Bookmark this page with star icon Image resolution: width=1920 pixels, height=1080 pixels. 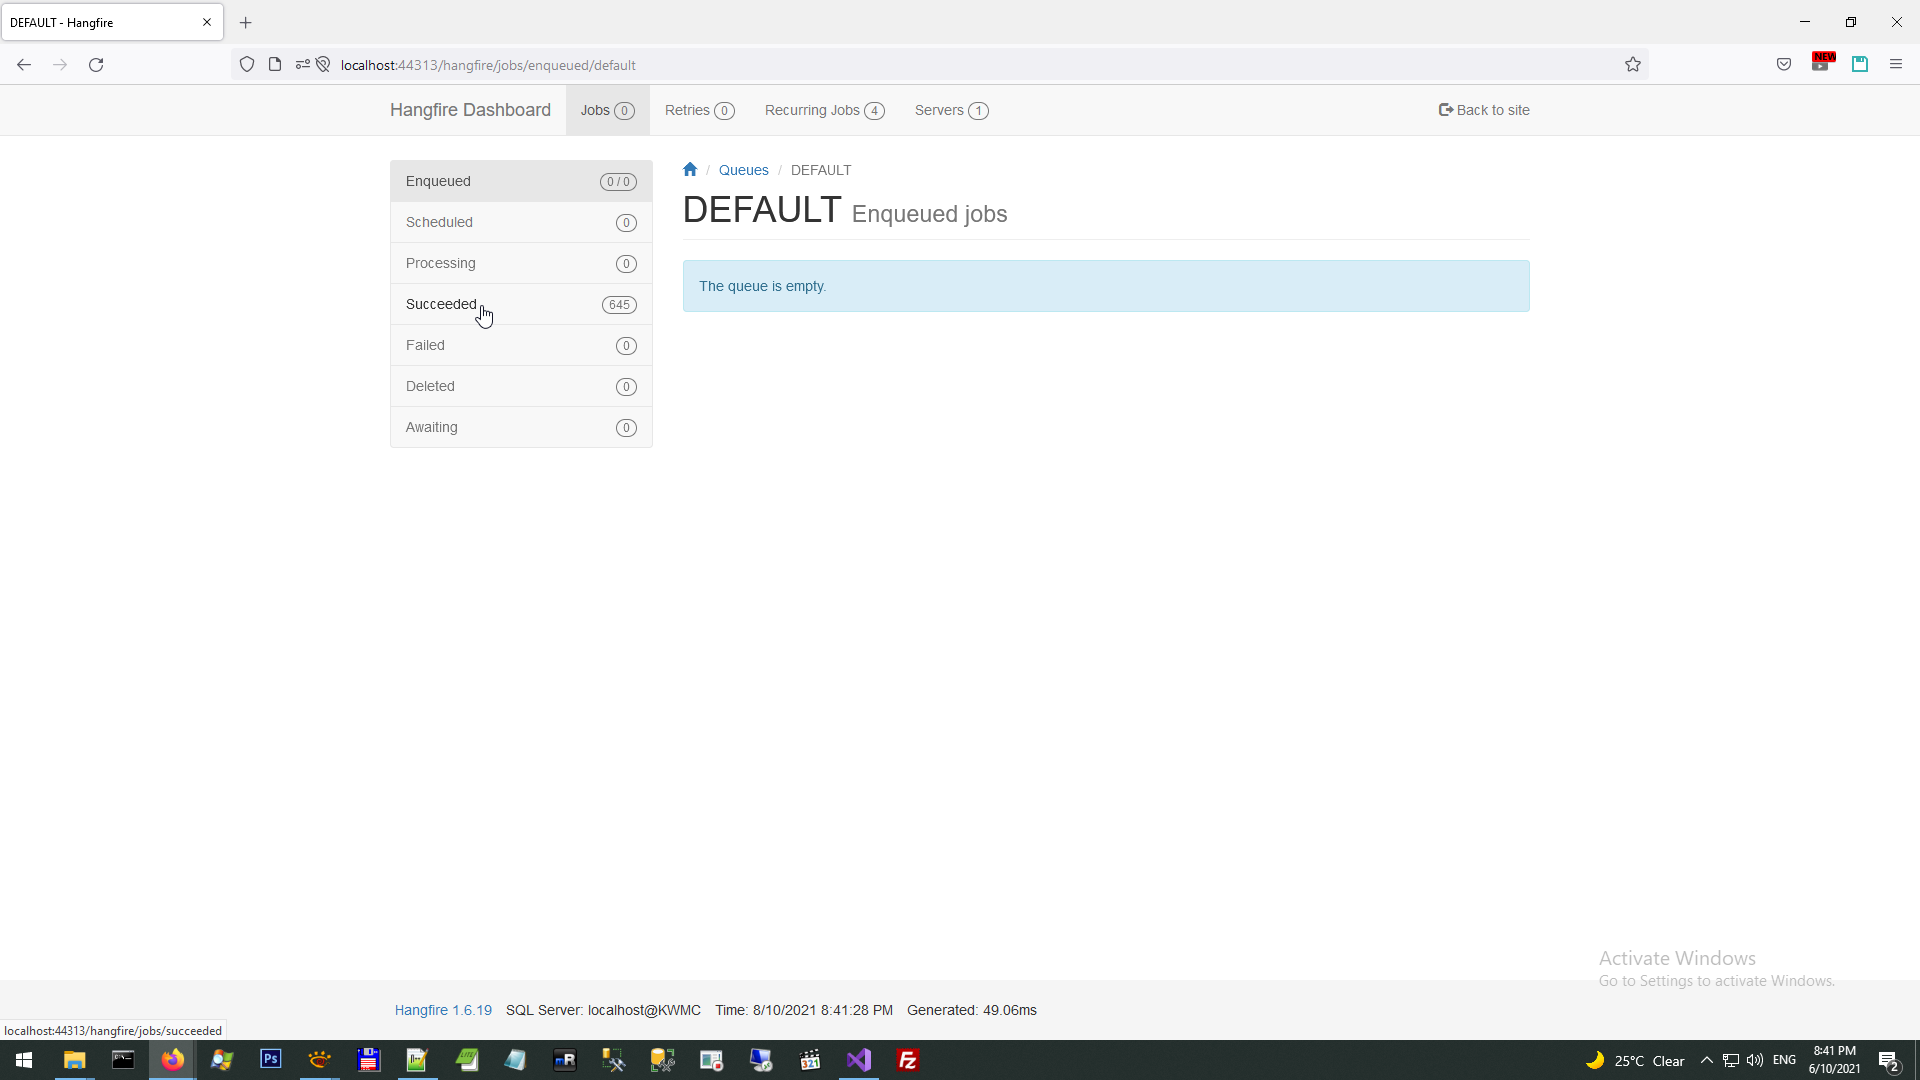point(1633,65)
